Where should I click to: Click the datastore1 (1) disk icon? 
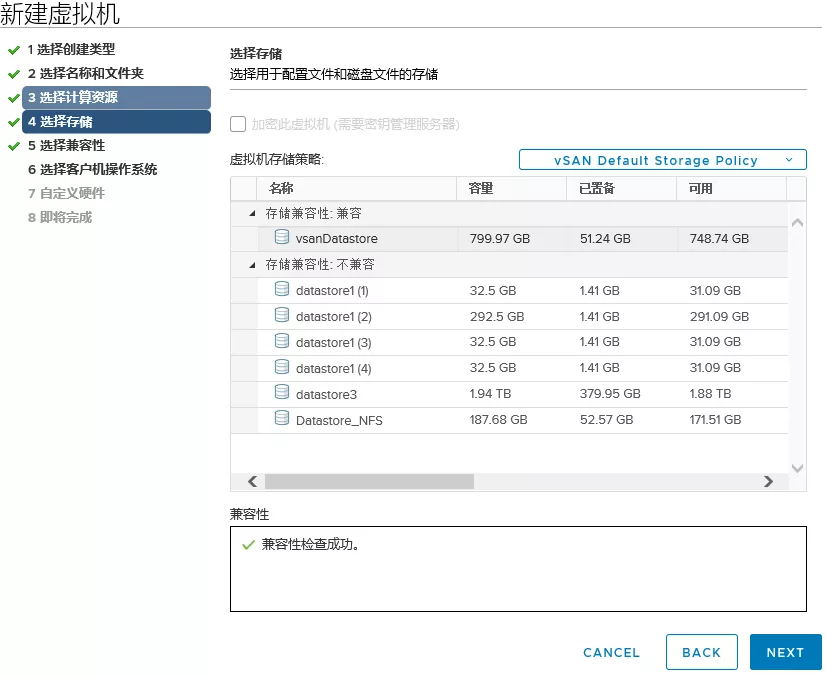pyautogui.click(x=281, y=290)
